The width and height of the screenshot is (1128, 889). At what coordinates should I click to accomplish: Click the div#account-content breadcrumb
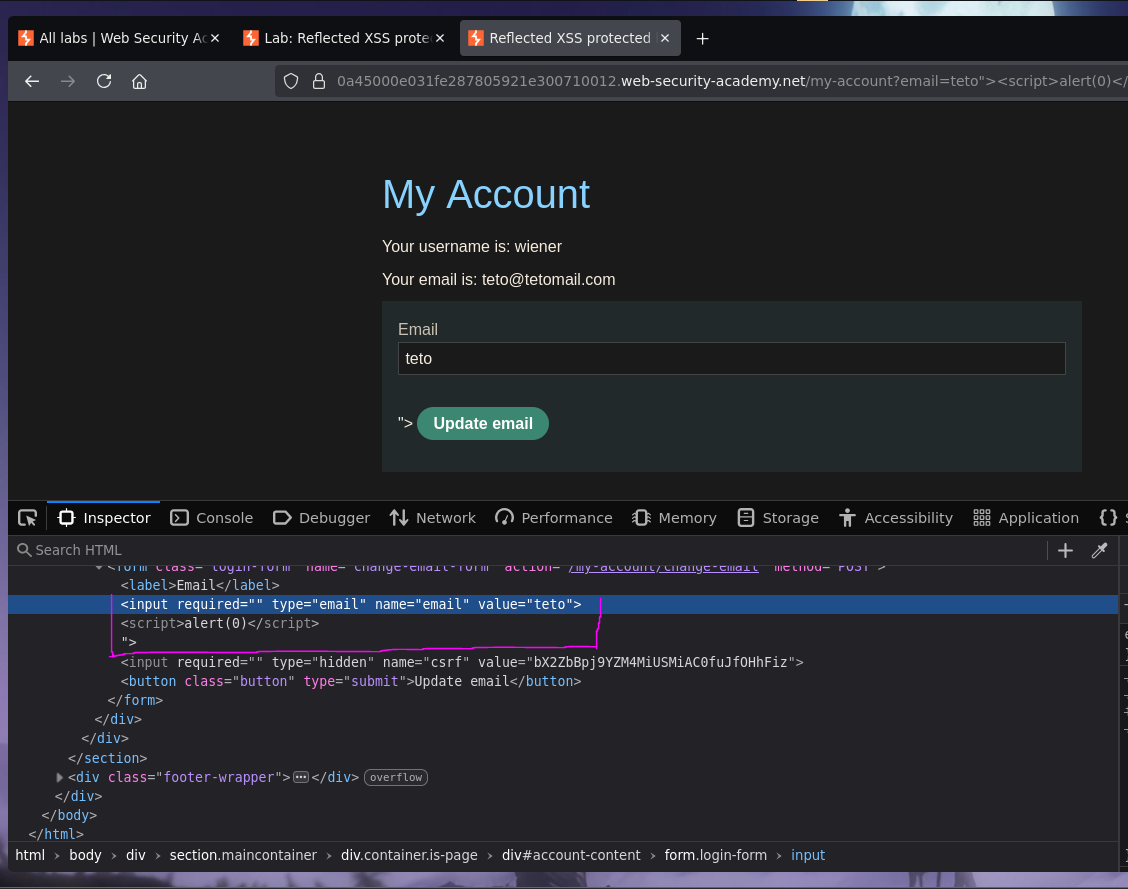point(571,855)
